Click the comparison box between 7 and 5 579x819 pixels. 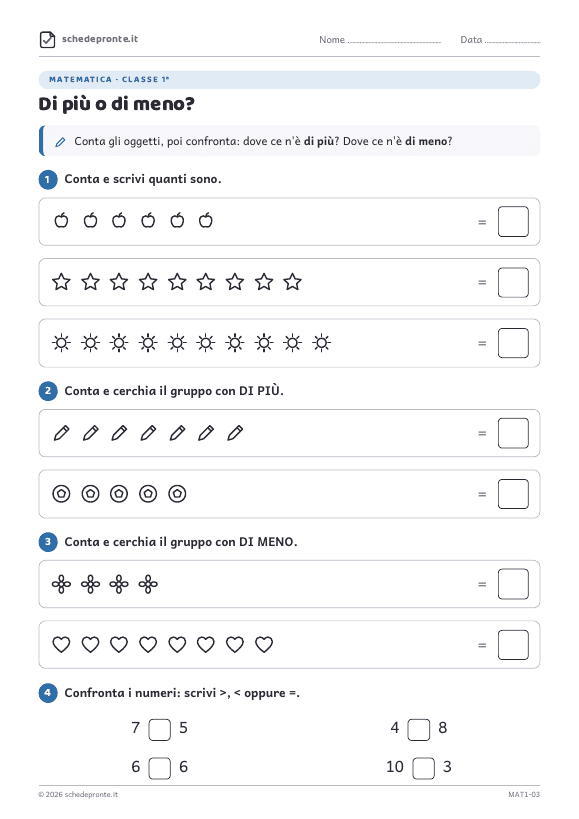160,730
